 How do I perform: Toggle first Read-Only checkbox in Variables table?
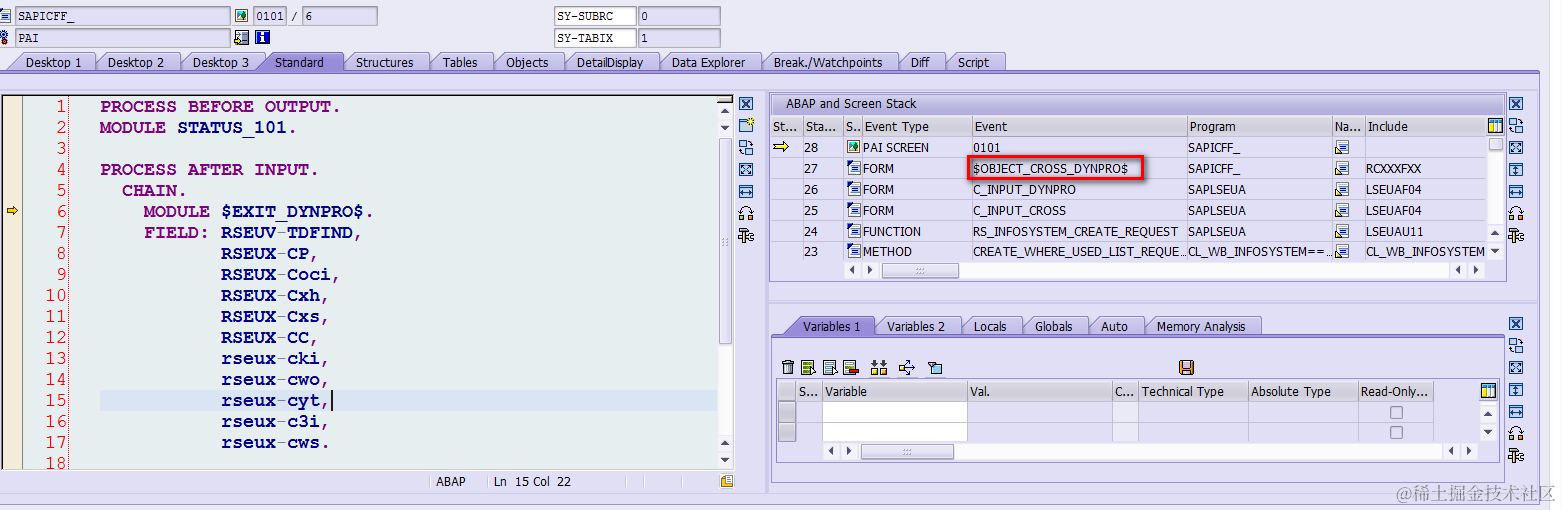coord(1396,412)
